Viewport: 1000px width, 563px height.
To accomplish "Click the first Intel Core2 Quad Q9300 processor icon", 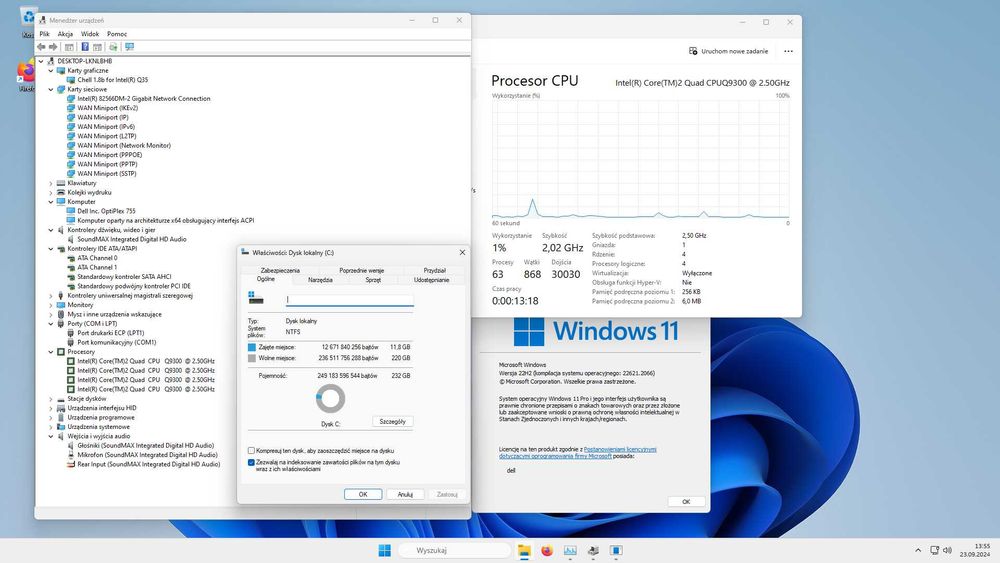I will 71,361.
